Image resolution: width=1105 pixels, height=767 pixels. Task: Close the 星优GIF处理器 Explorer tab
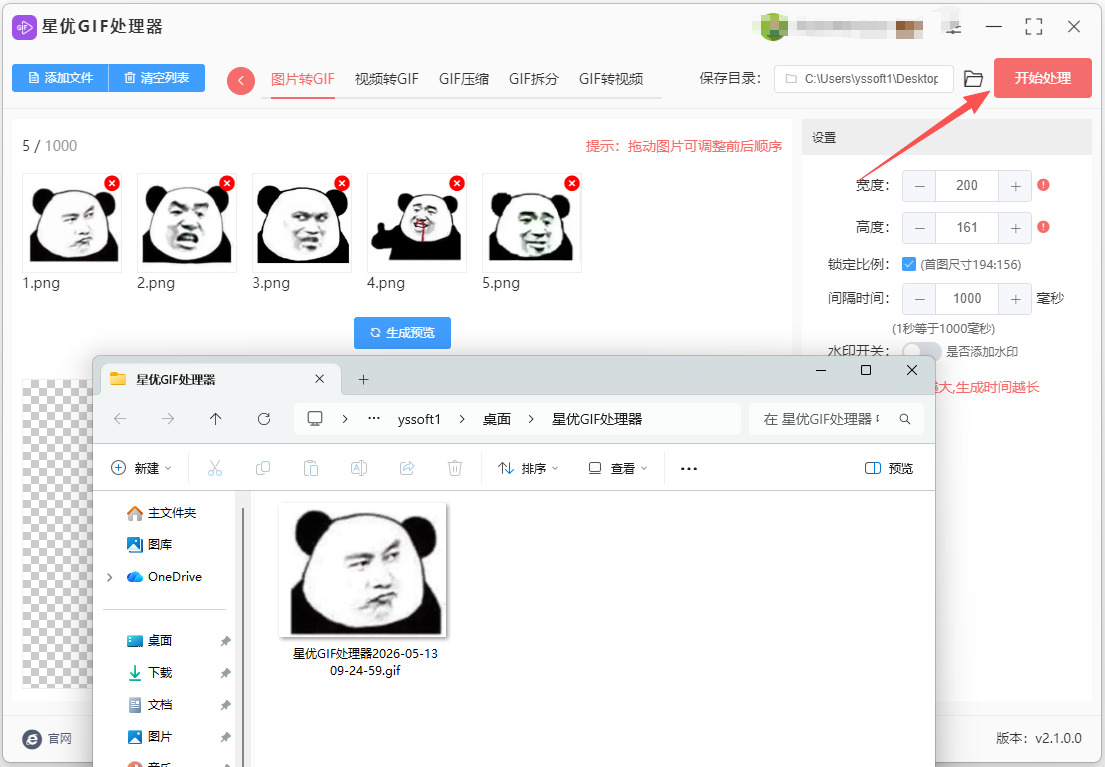coord(319,379)
